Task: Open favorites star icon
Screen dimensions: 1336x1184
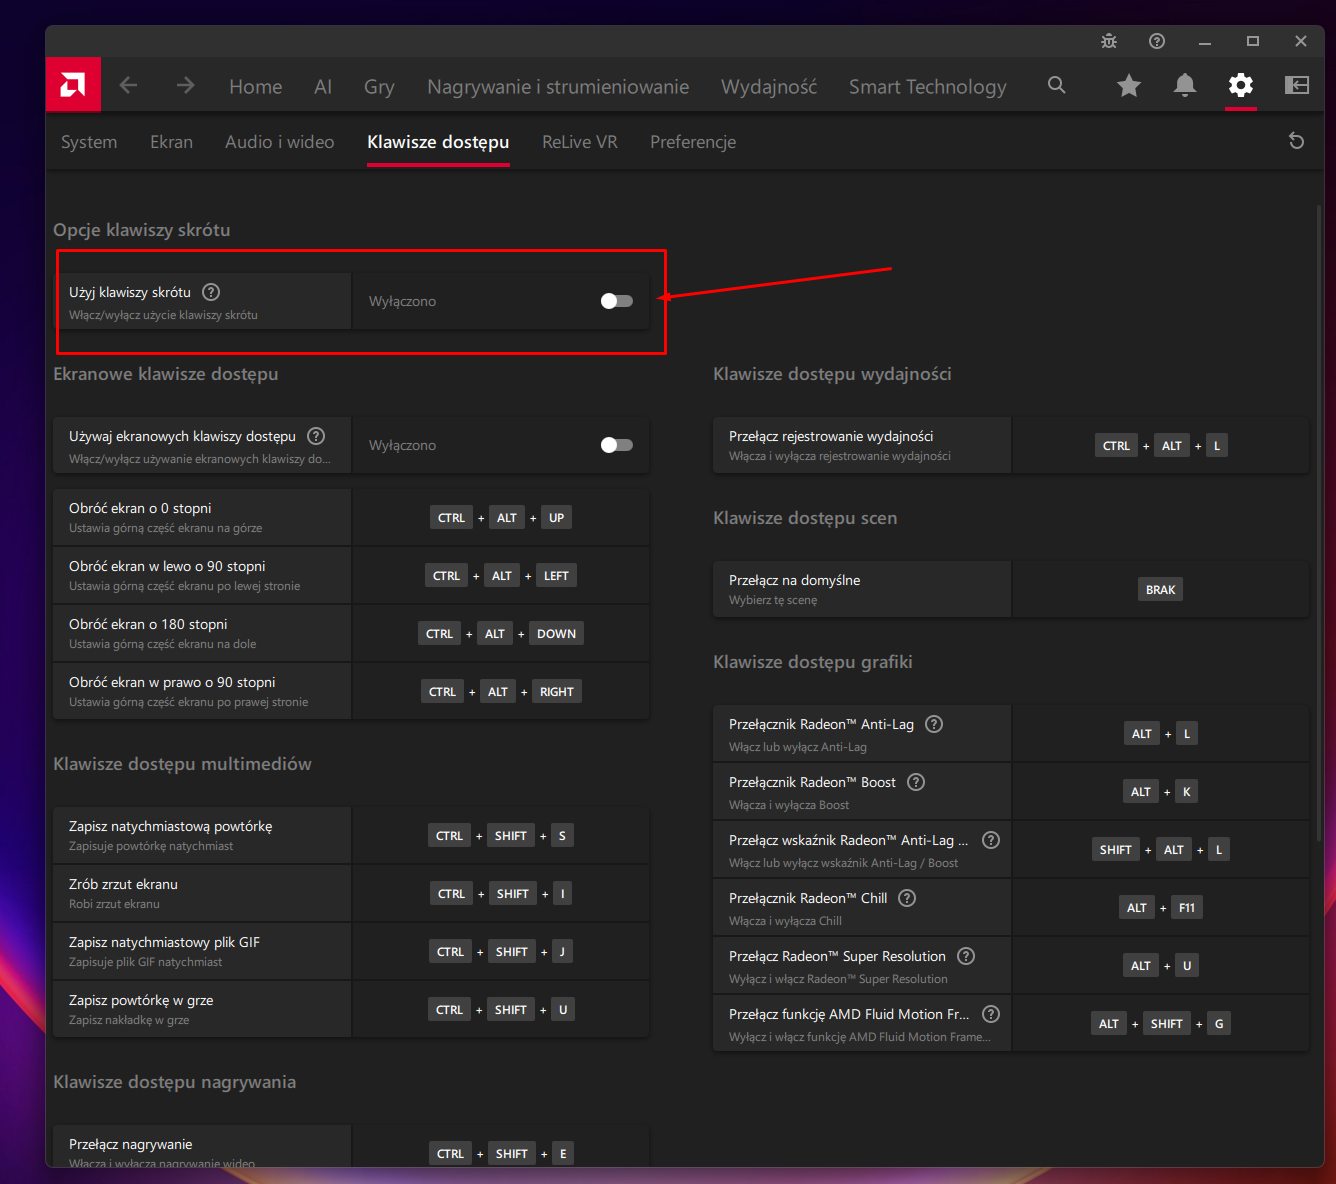Action: click(1129, 86)
